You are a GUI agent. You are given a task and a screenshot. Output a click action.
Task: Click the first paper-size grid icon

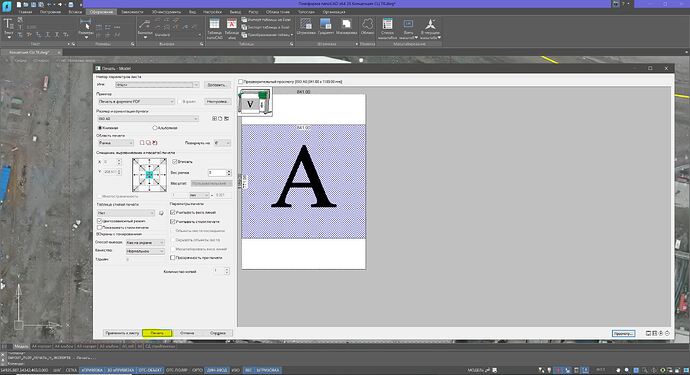(214, 118)
